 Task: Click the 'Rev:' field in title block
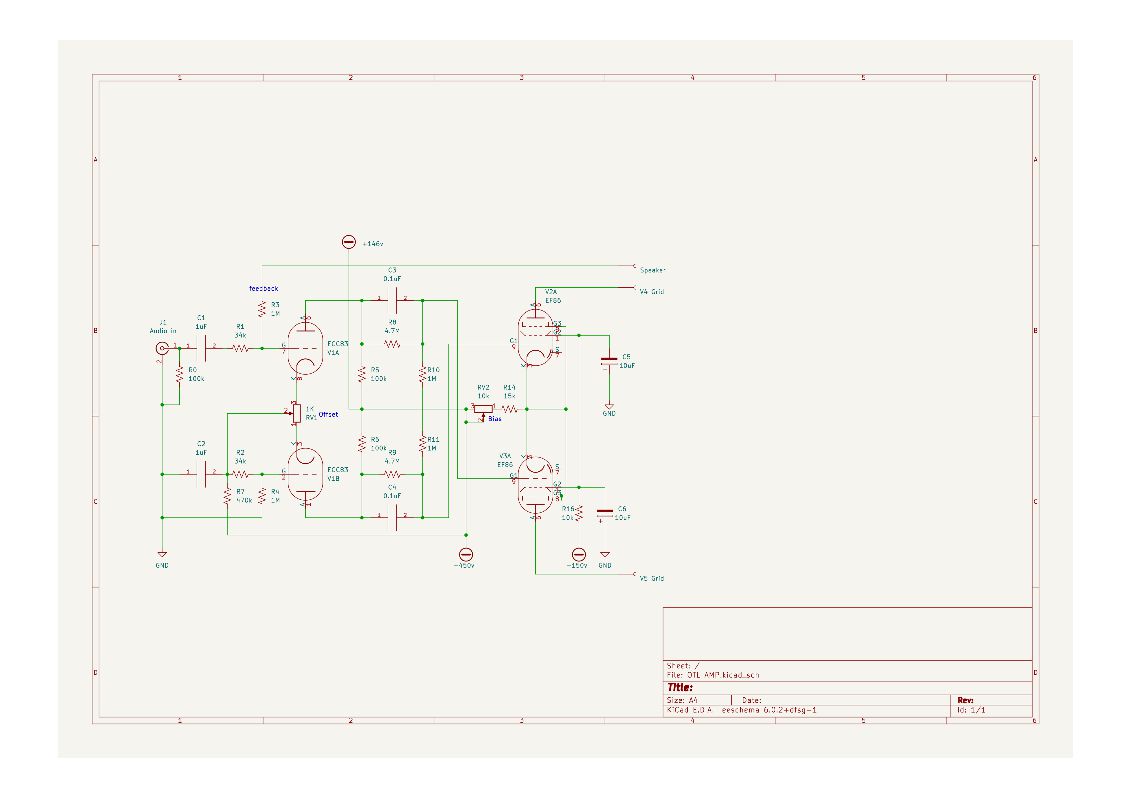[965, 700]
